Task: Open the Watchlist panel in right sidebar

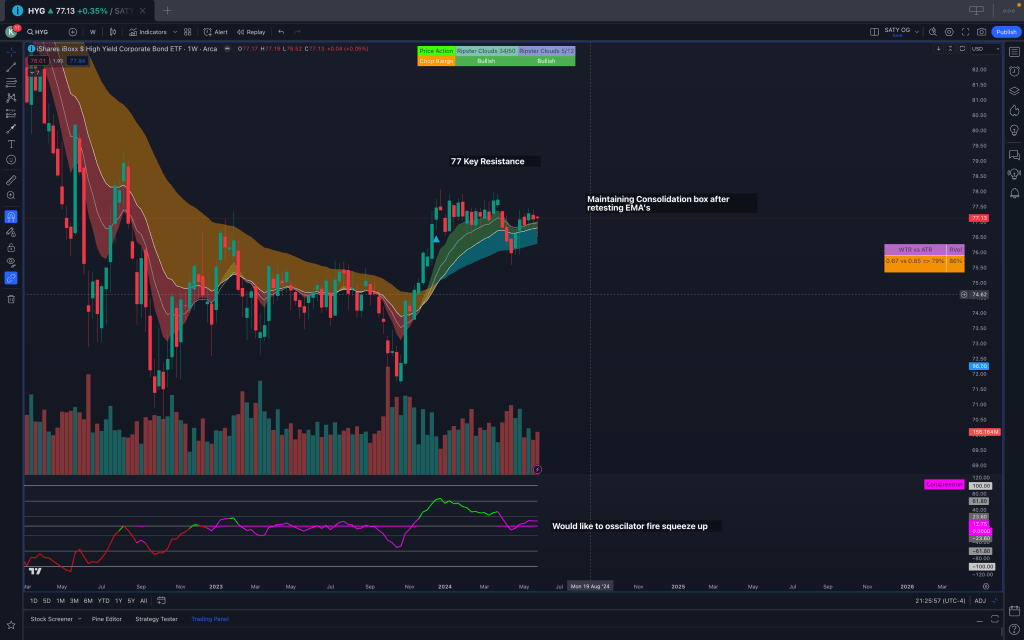Action: click(x=1013, y=52)
